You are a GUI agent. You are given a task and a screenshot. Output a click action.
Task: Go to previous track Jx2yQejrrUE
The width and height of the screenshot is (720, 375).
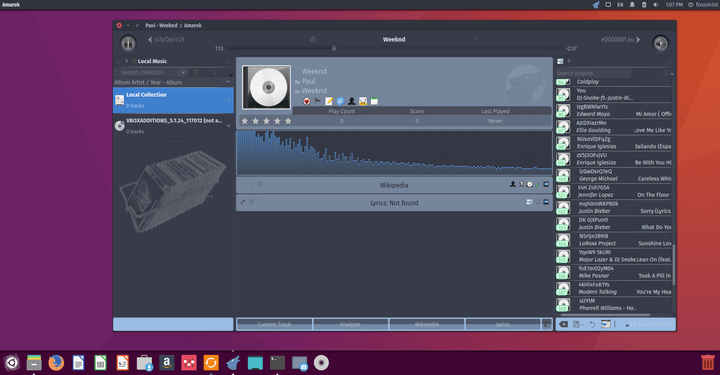point(166,39)
